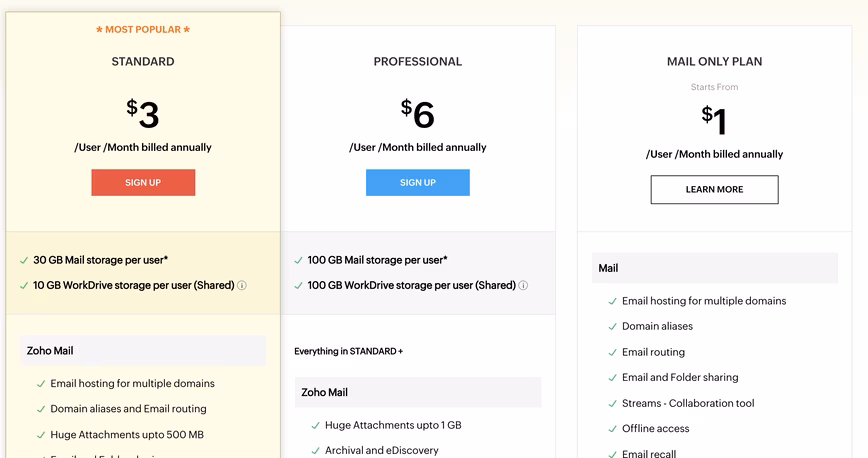868x458 pixels.
Task: Click the $6 price in Professional plan
Action: pos(417,114)
